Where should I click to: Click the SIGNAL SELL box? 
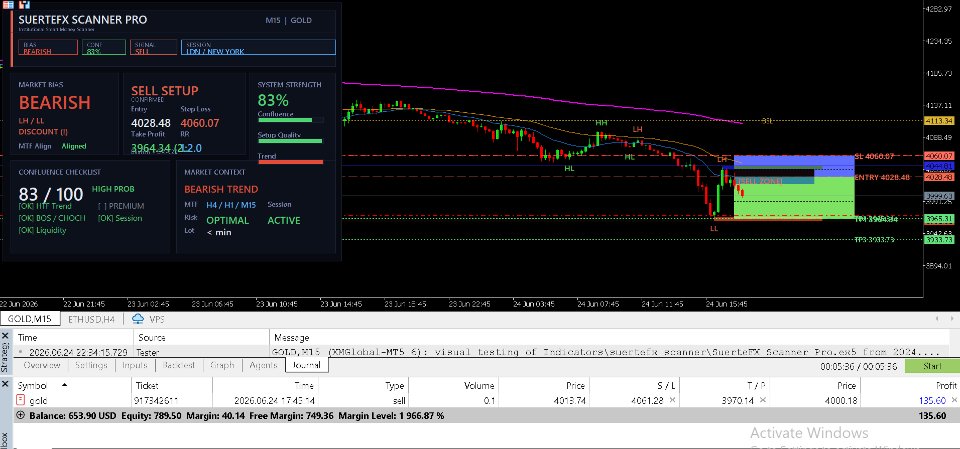pyautogui.click(x=153, y=48)
